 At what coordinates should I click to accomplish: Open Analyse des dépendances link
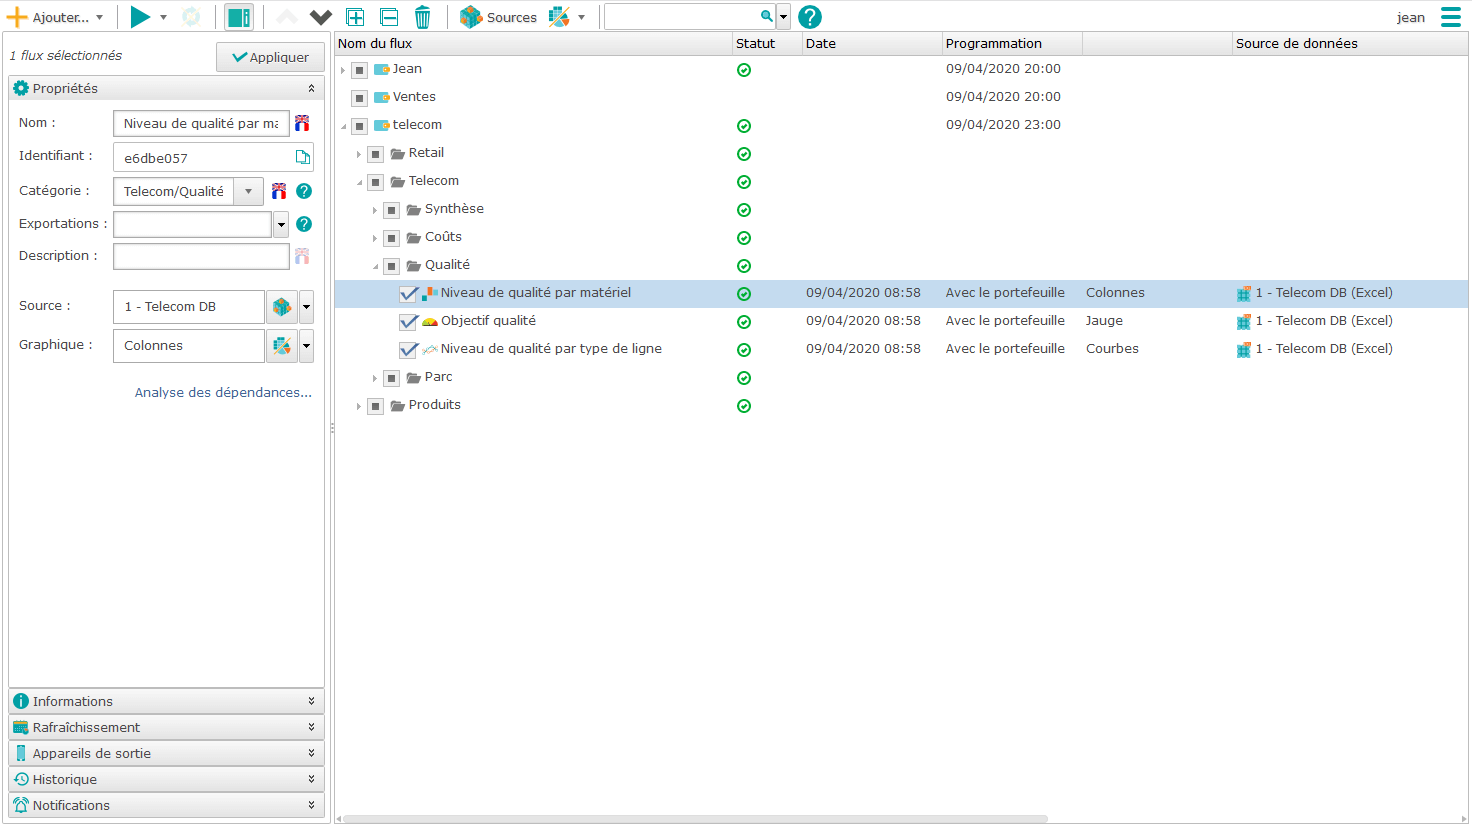[223, 392]
